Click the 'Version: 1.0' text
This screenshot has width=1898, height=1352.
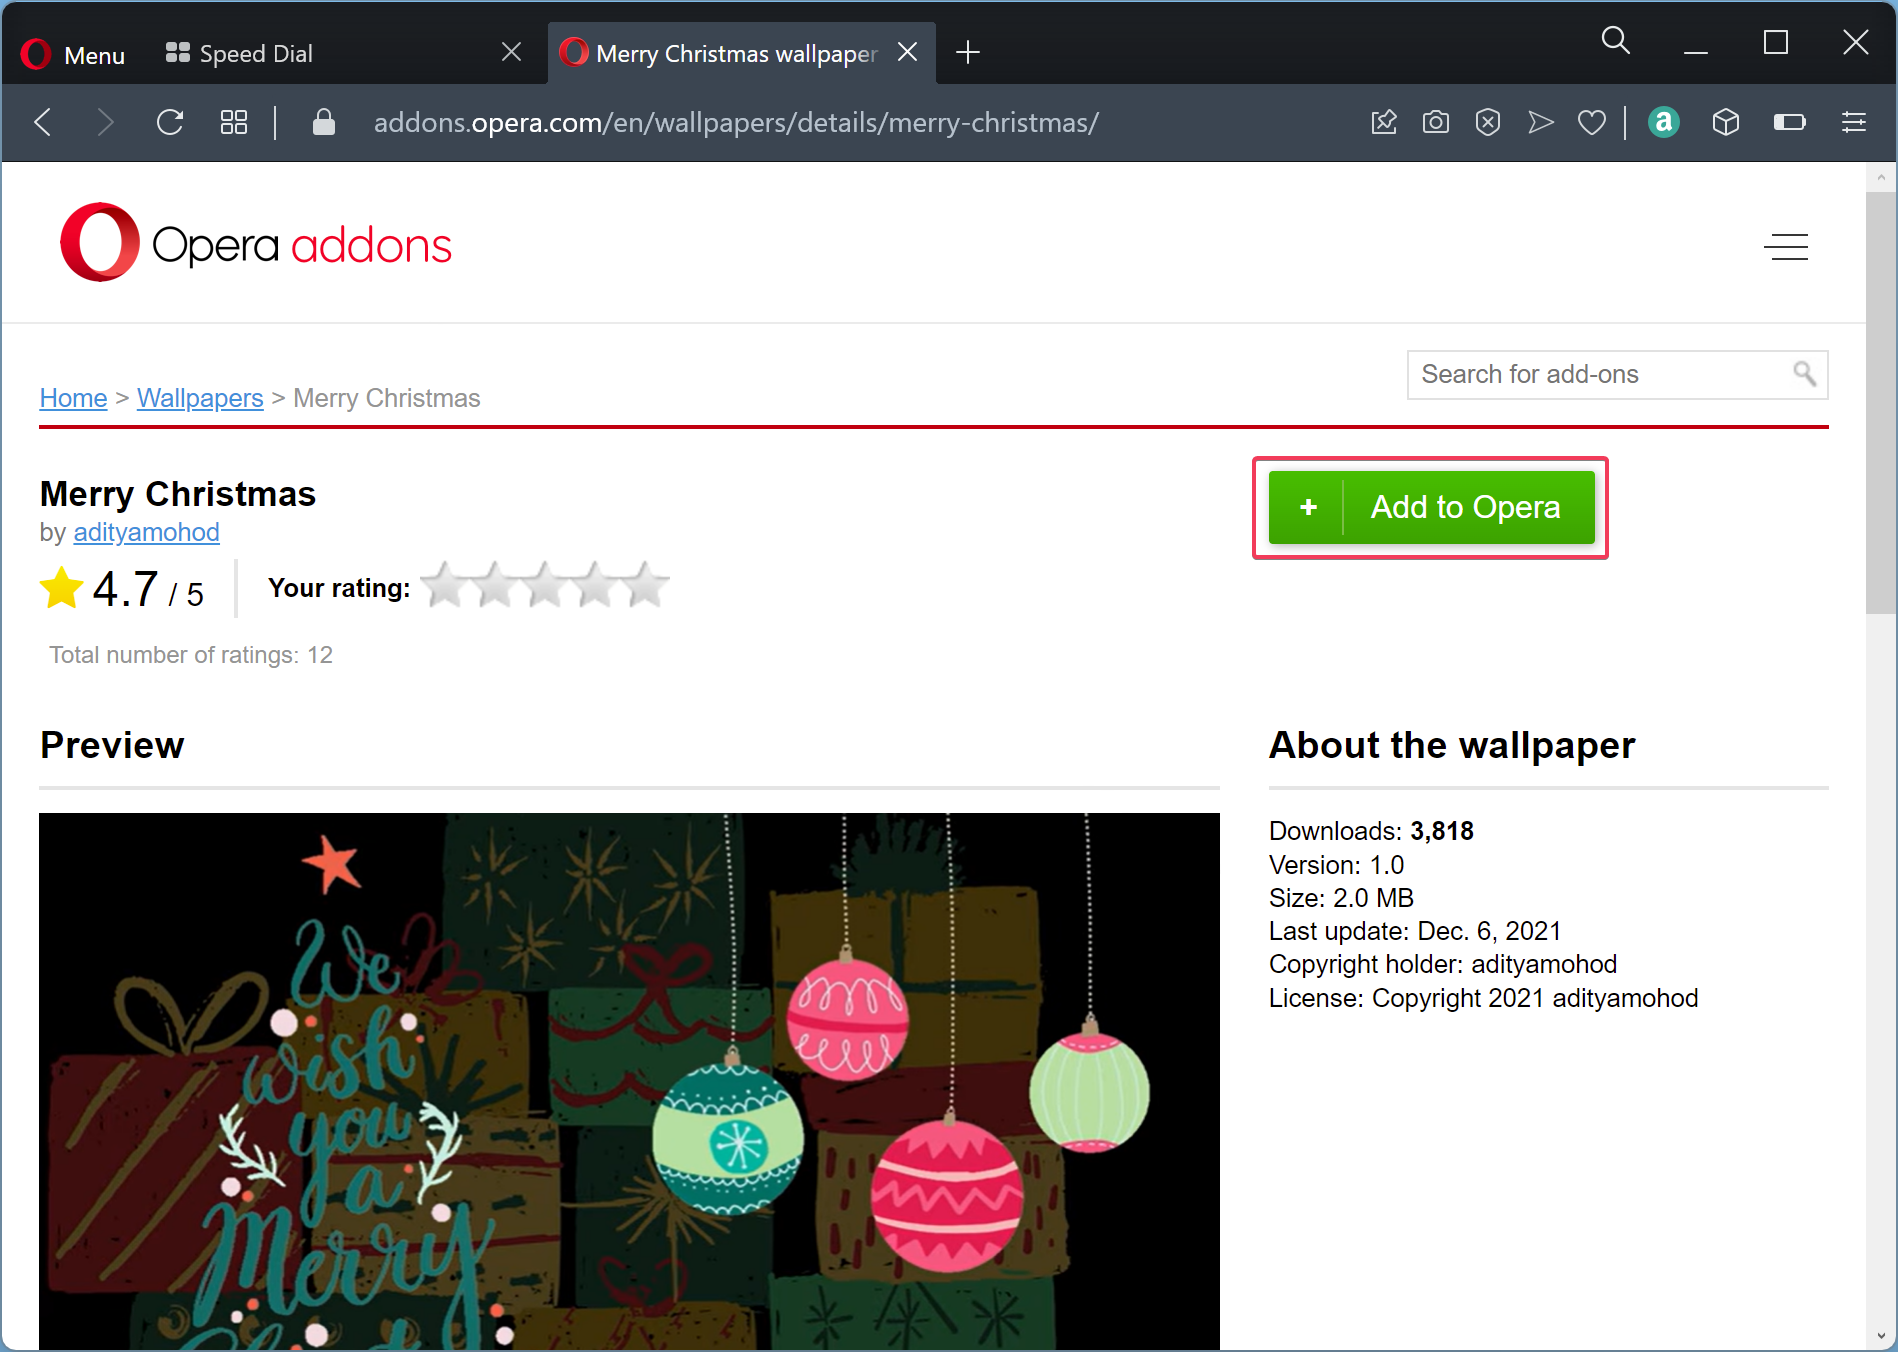pyautogui.click(x=1336, y=865)
